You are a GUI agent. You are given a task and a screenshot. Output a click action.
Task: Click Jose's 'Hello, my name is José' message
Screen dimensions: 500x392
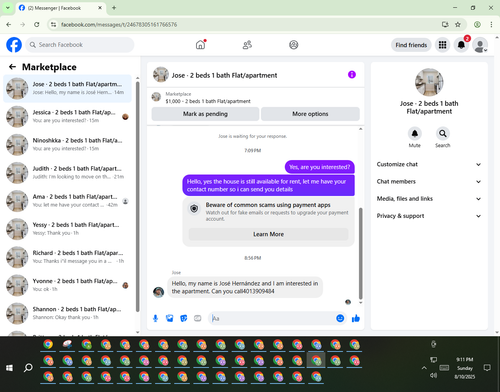point(245,287)
